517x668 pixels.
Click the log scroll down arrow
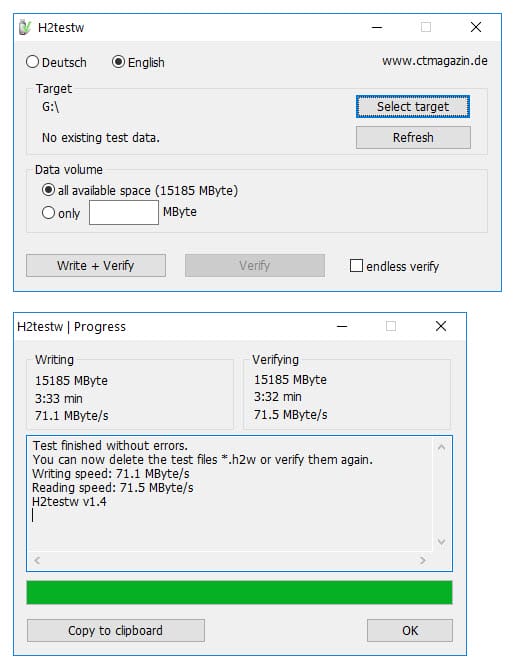(x=442, y=541)
